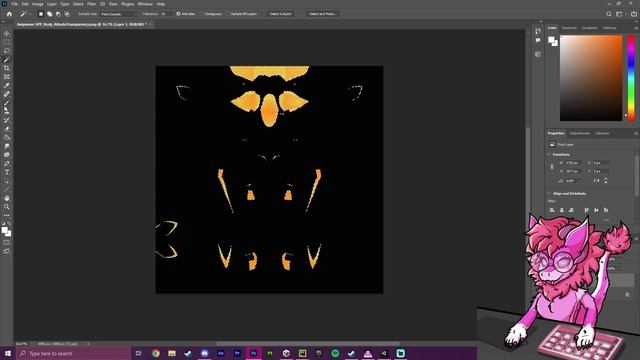Collapse the Align and Distribute section

point(549,193)
